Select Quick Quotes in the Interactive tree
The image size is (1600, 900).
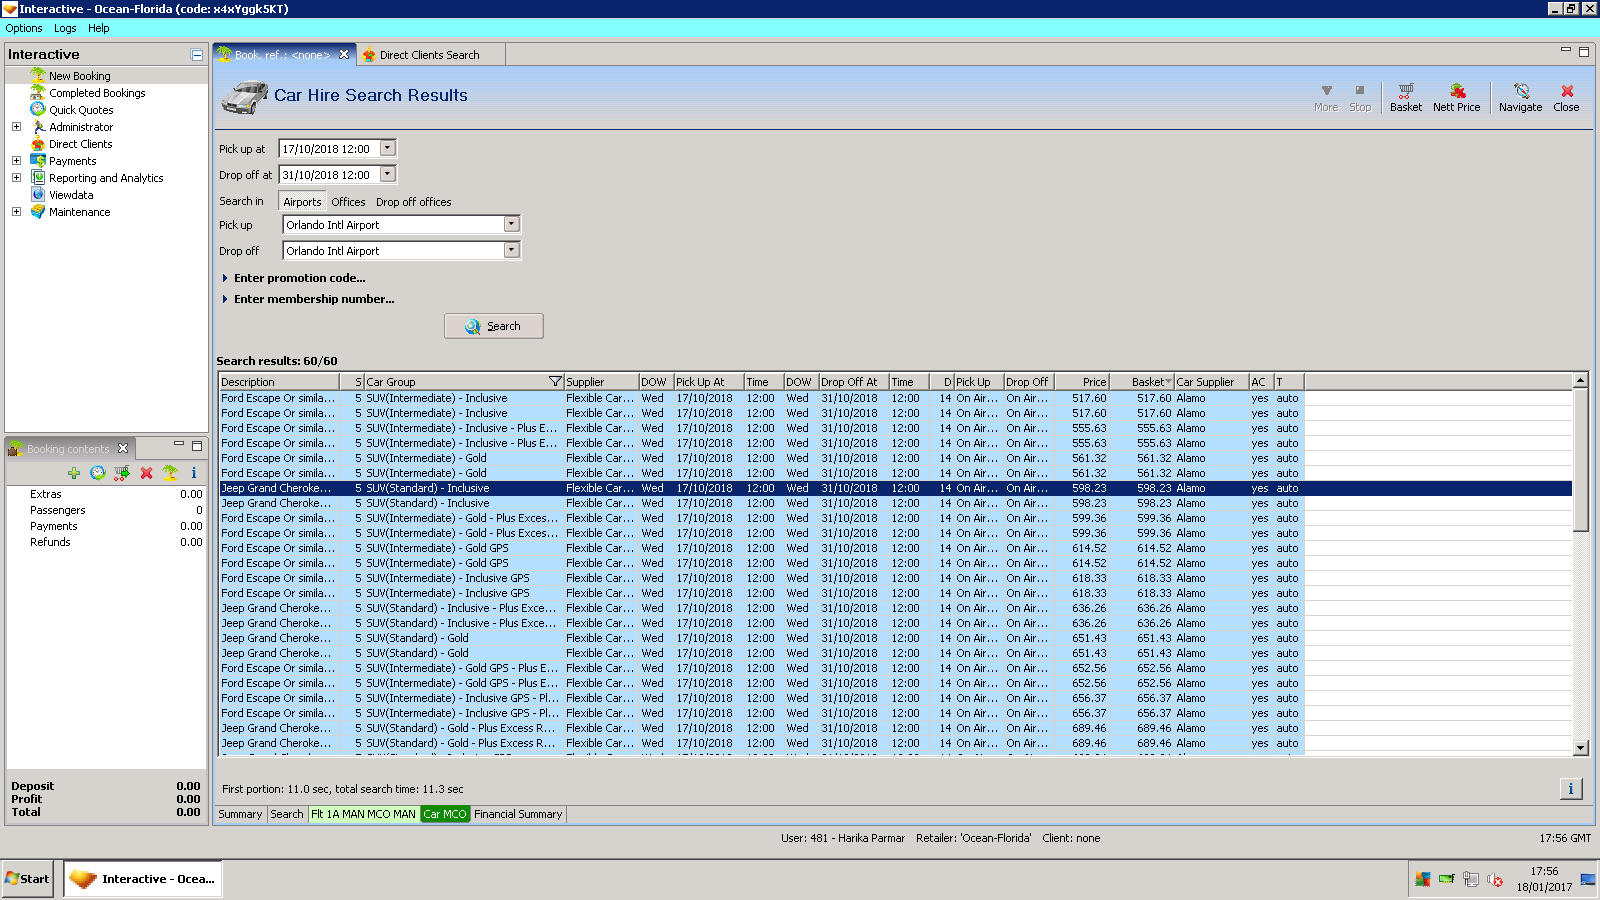(81, 110)
